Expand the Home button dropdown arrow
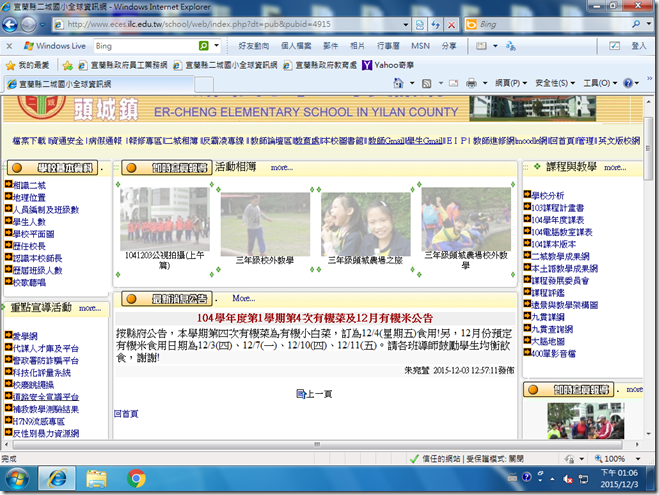The height and width of the screenshot is (495, 659). [x=412, y=83]
